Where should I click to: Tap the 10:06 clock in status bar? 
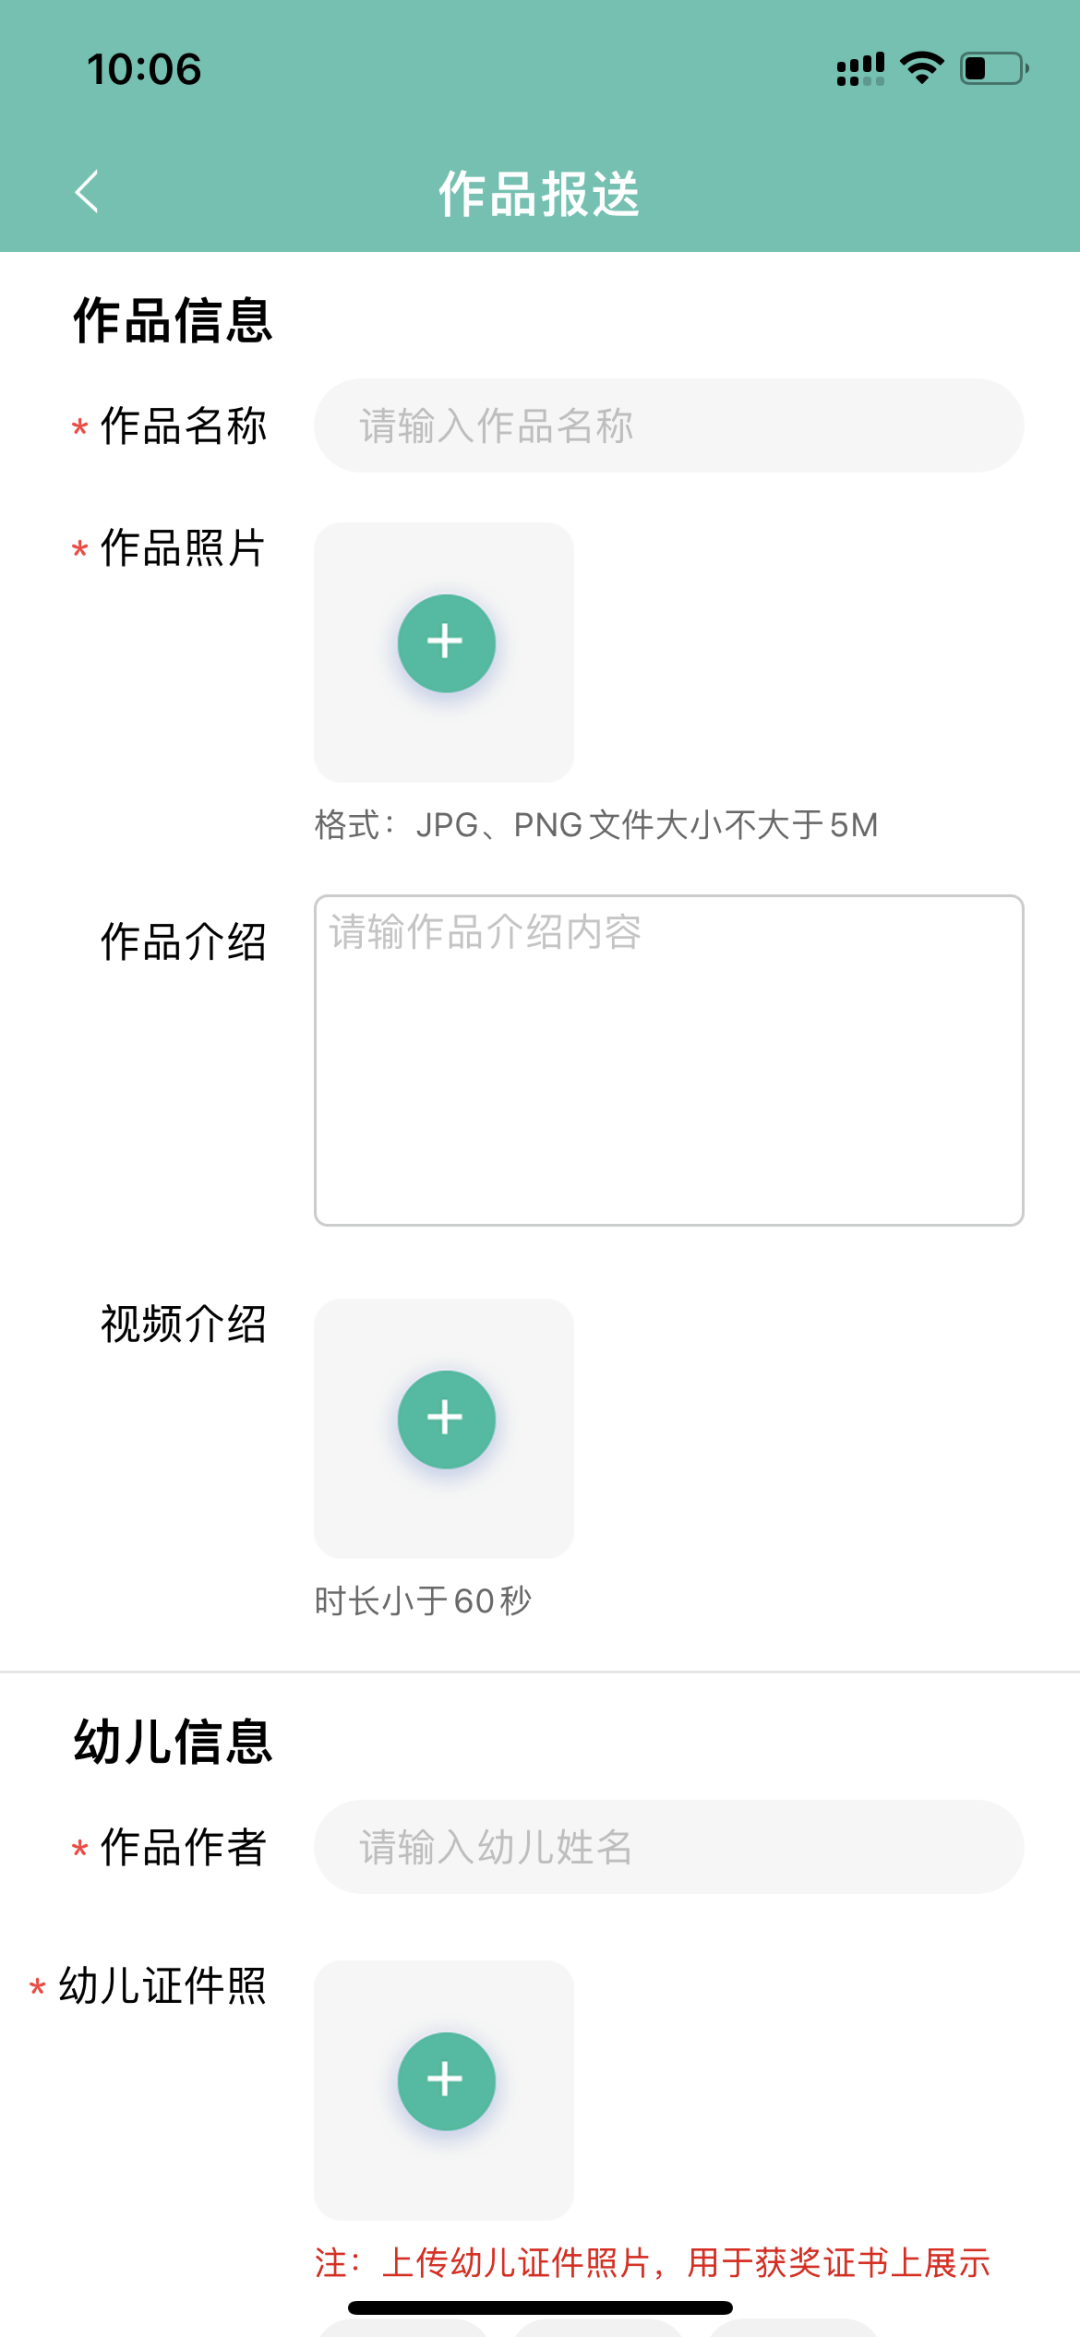point(144,69)
